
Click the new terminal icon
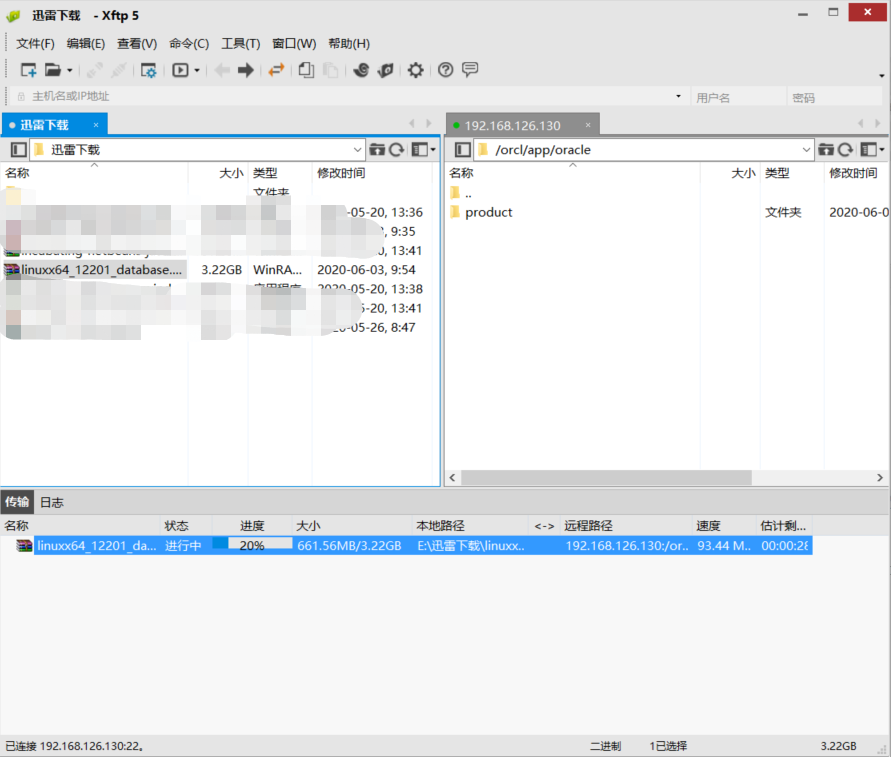tap(180, 70)
